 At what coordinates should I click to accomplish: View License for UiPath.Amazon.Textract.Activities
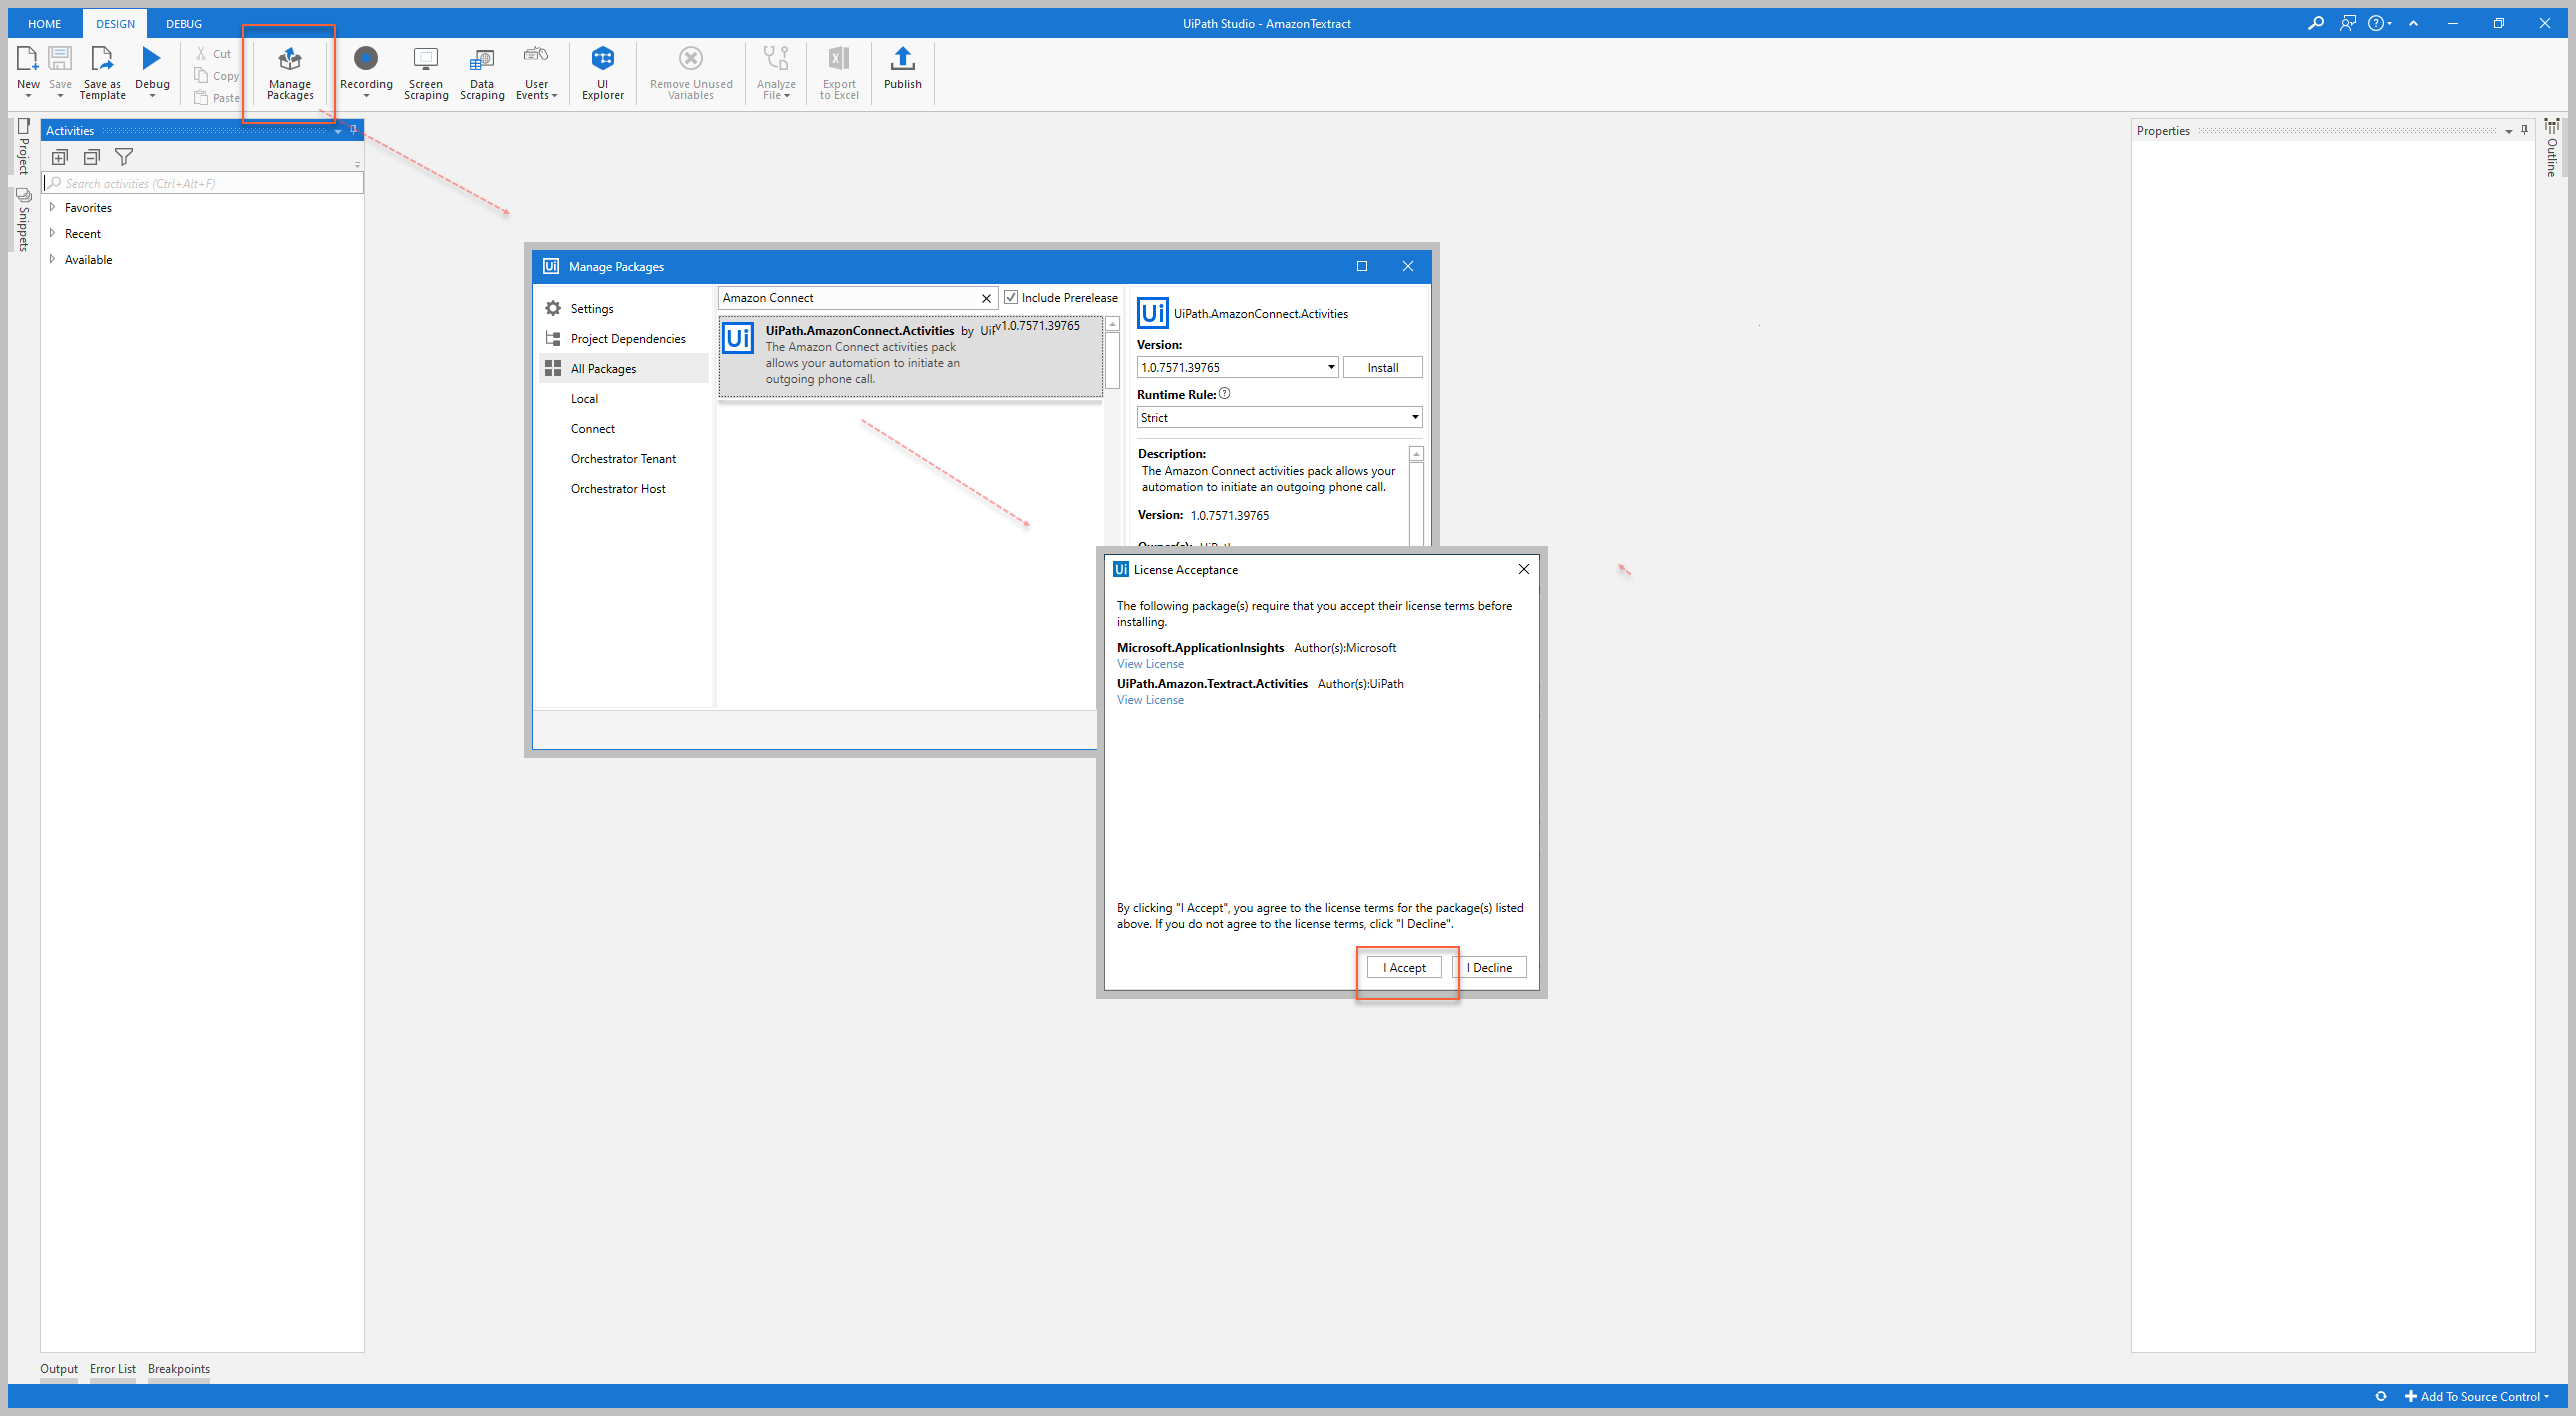(x=1150, y=700)
